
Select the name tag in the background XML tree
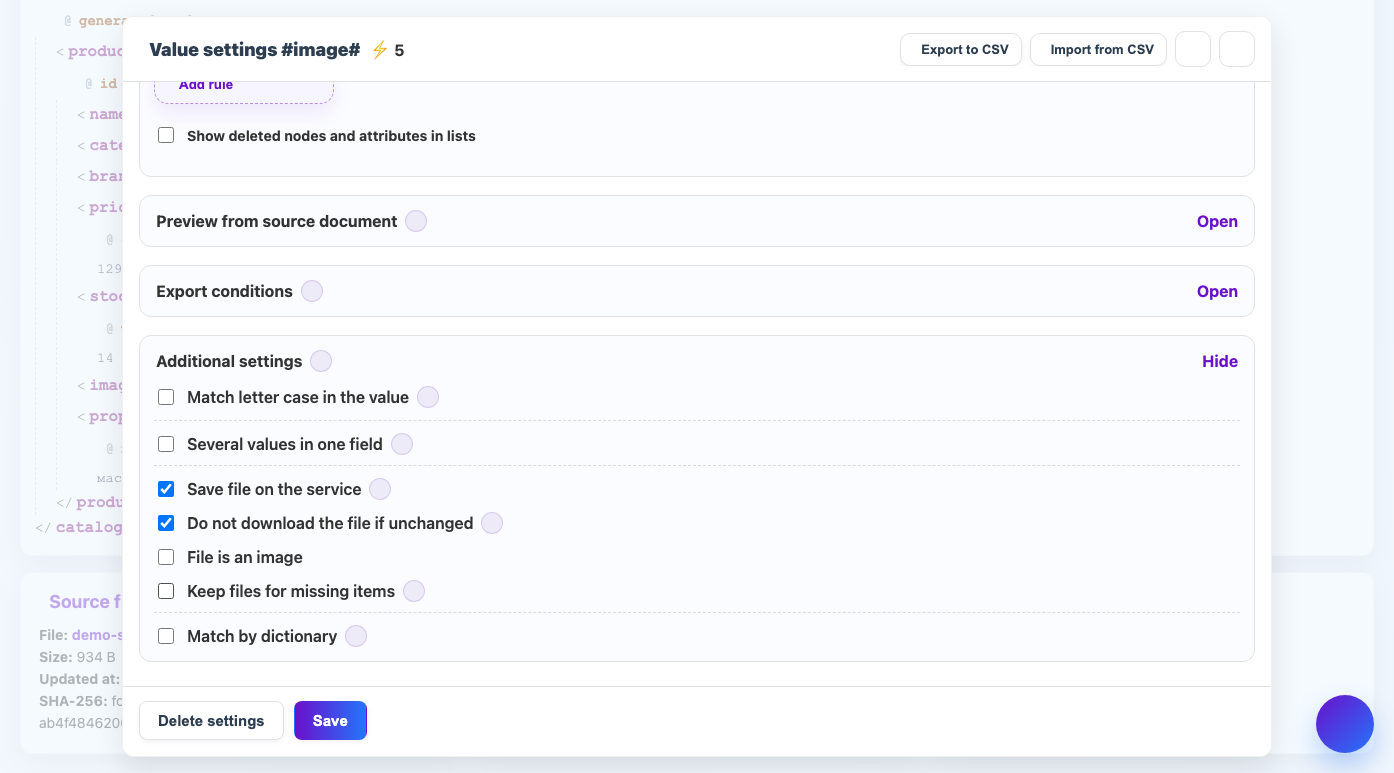[x=106, y=114]
